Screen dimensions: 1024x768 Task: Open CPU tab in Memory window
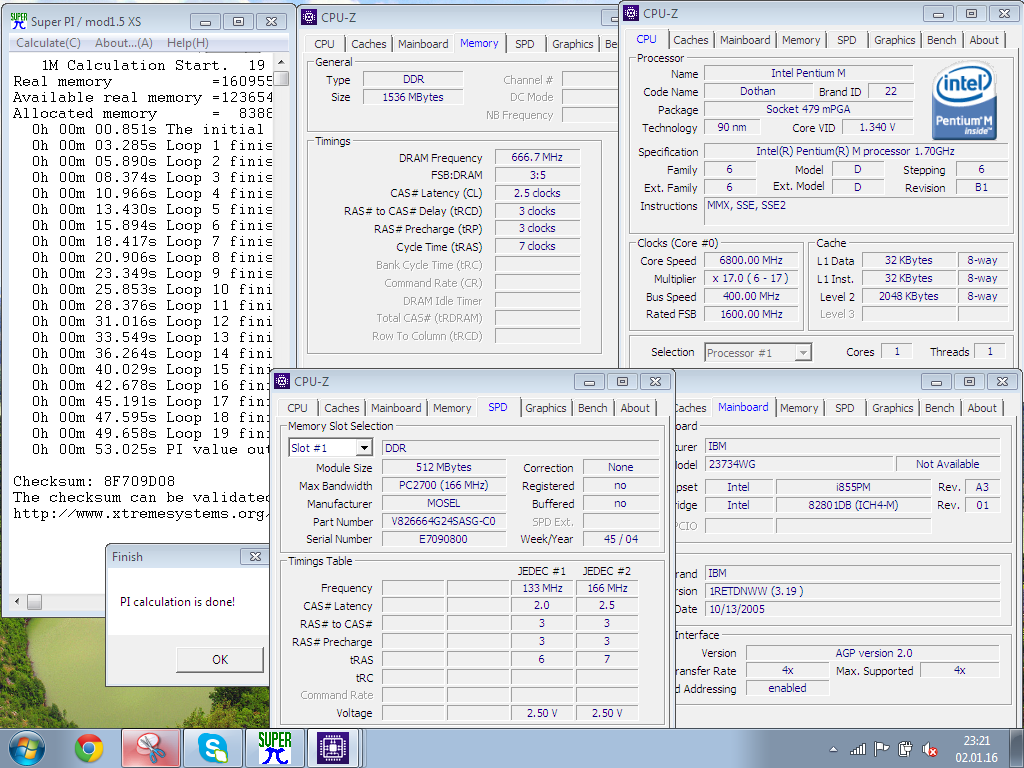click(x=324, y=44)
